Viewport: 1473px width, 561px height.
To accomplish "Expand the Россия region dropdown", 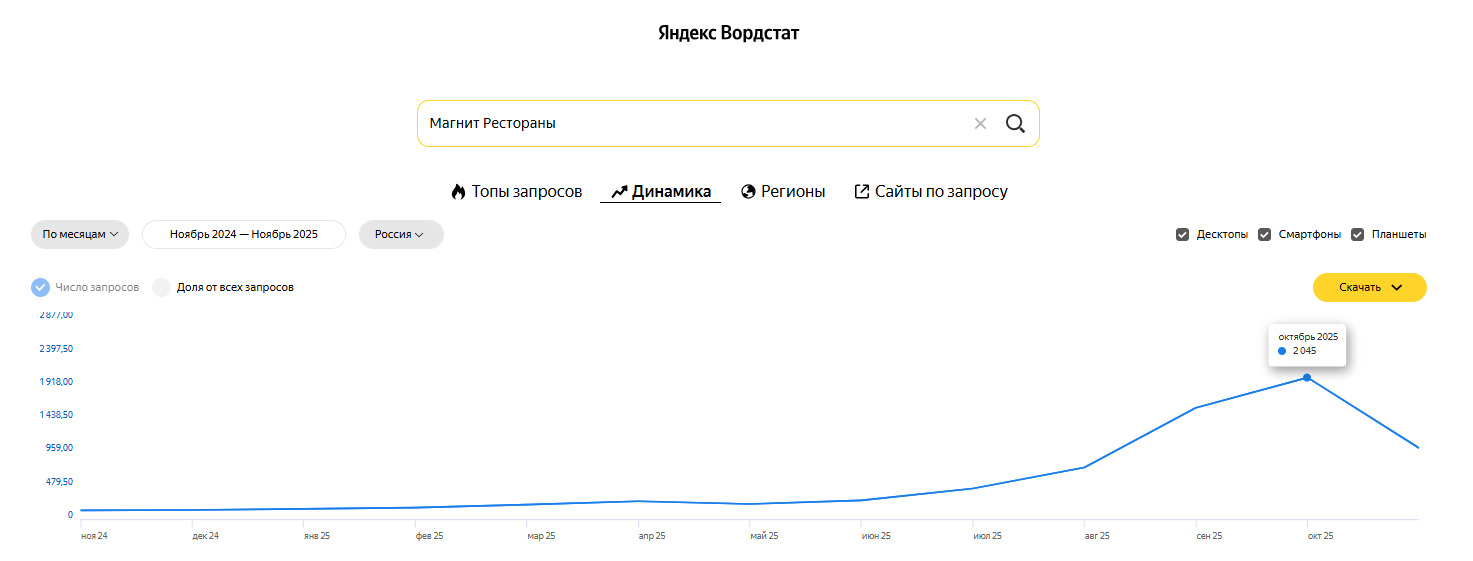I will tap(400, 234).
